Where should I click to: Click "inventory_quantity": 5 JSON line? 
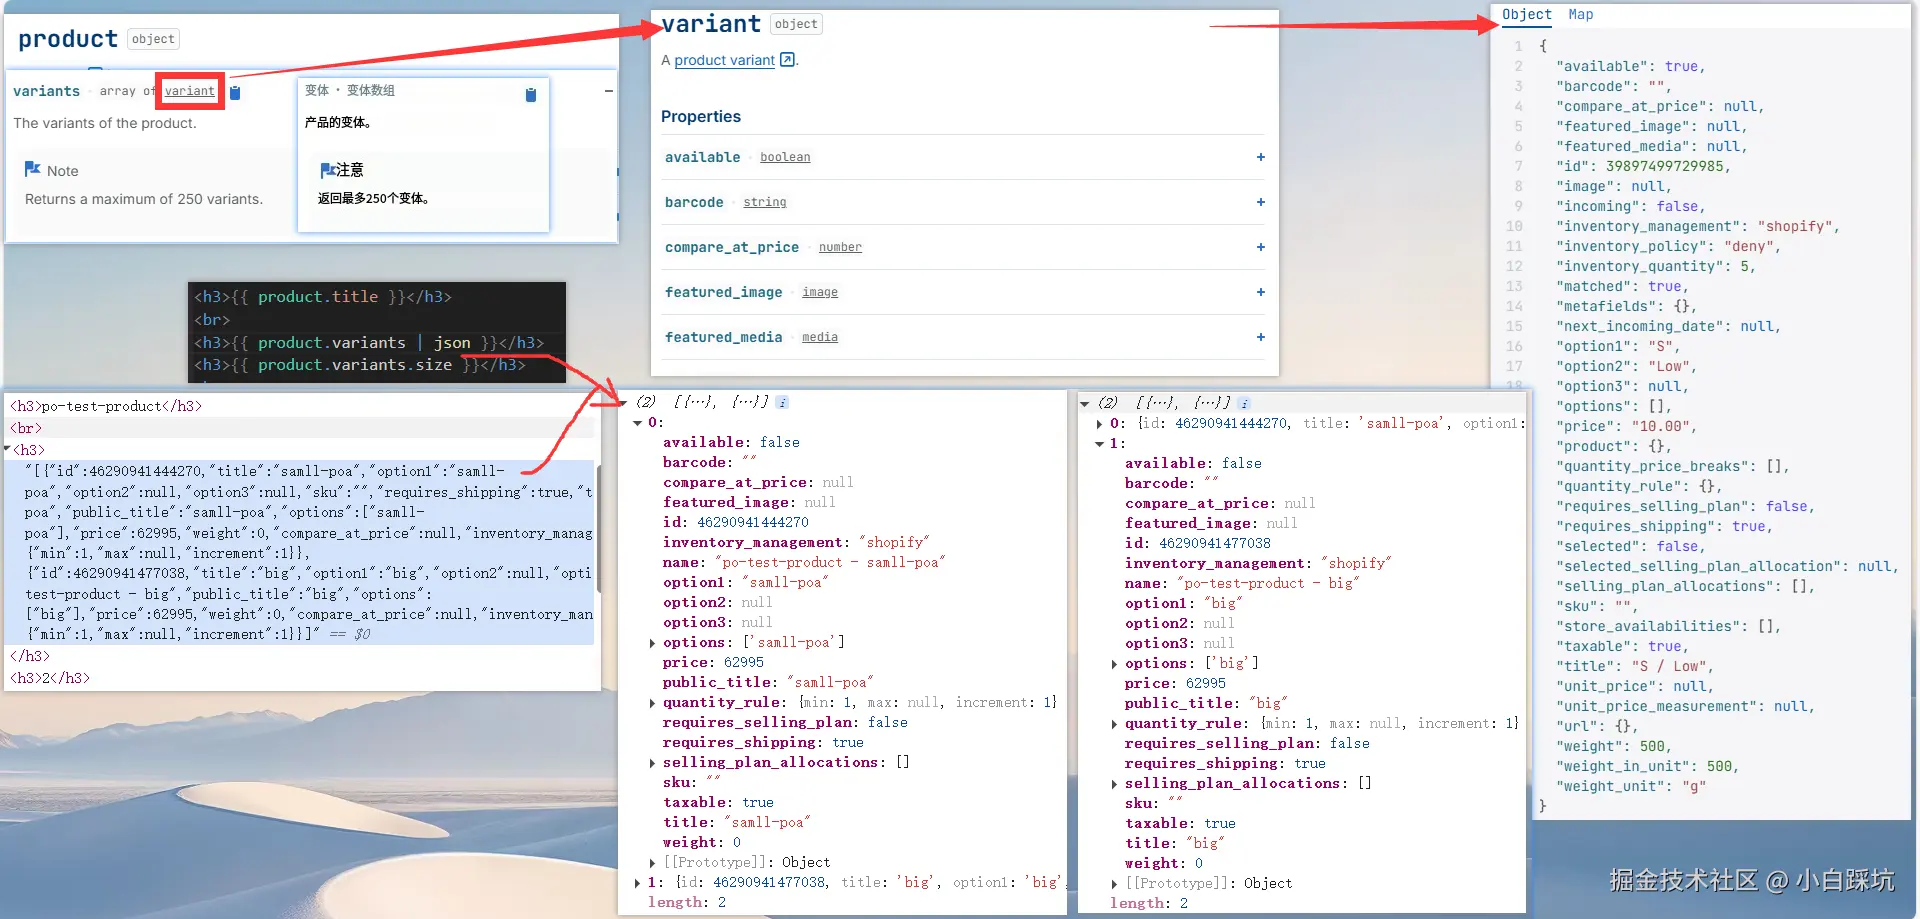tap(1655, 266)
